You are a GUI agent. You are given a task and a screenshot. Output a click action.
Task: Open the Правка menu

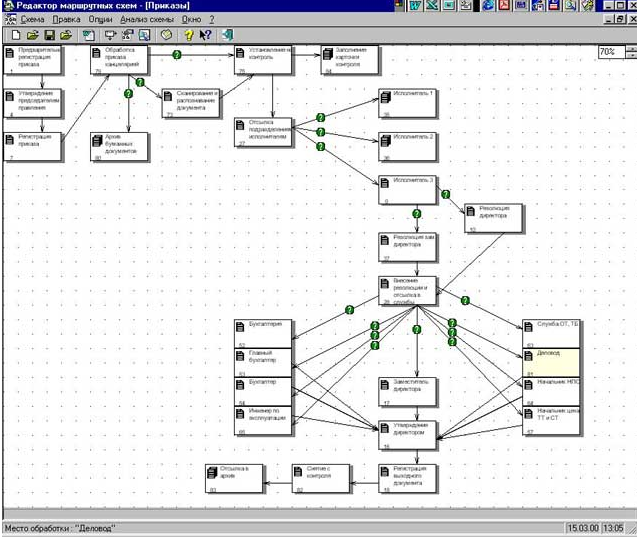67,20
